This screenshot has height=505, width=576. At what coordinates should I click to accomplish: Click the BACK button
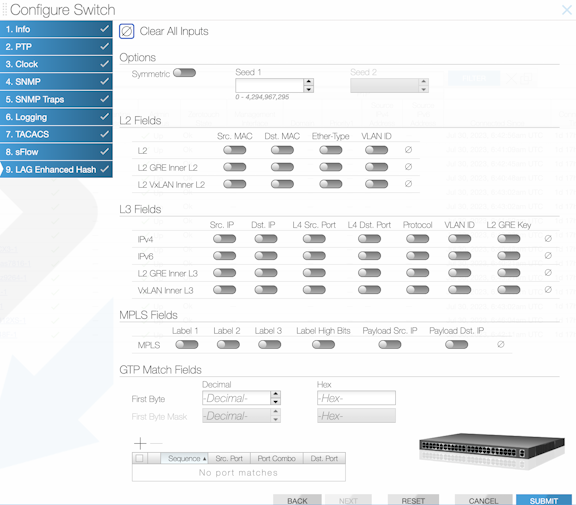click(x=297, y=500)
